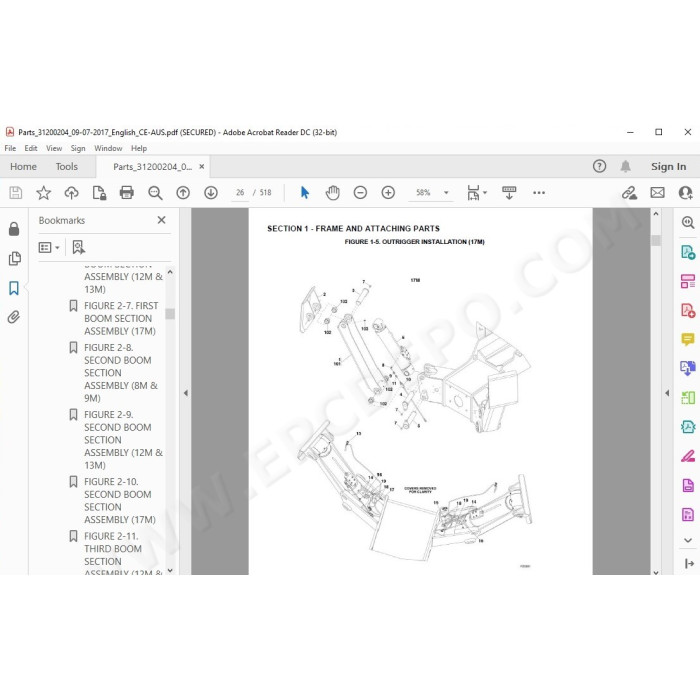Open Create PDF tool in right pane

coord(688,310)
